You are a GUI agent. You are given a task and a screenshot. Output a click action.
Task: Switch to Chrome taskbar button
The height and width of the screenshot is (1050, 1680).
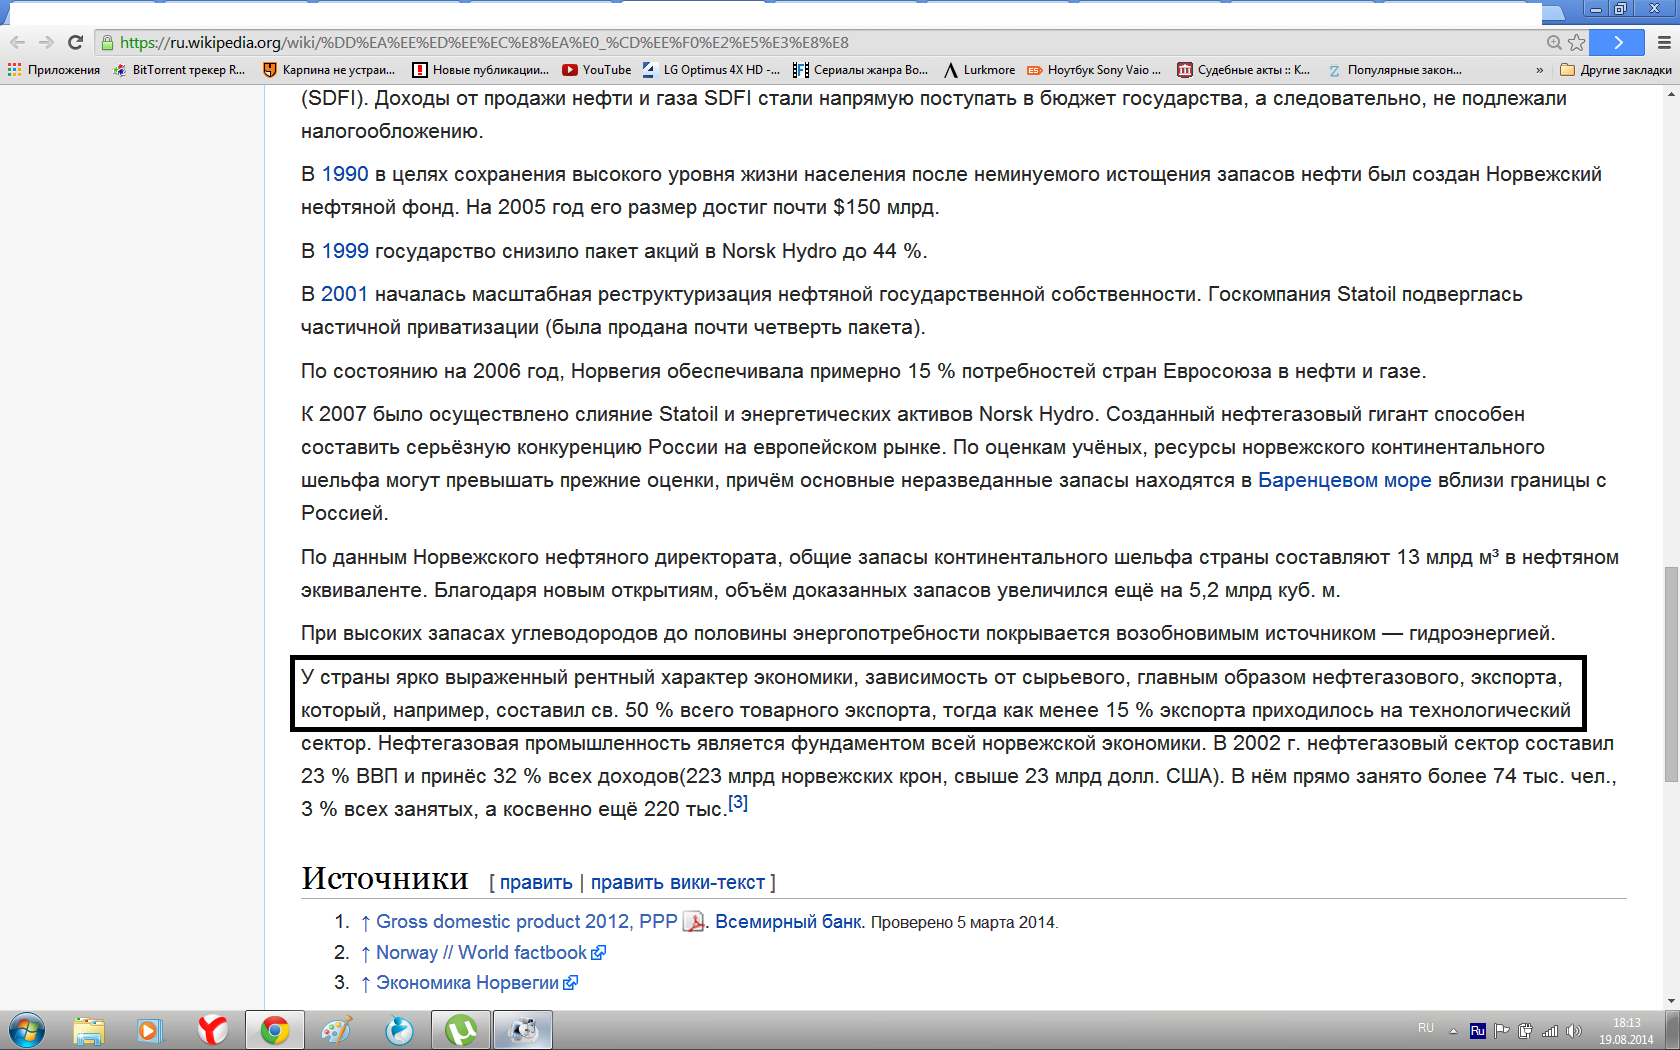[275, 1030]
